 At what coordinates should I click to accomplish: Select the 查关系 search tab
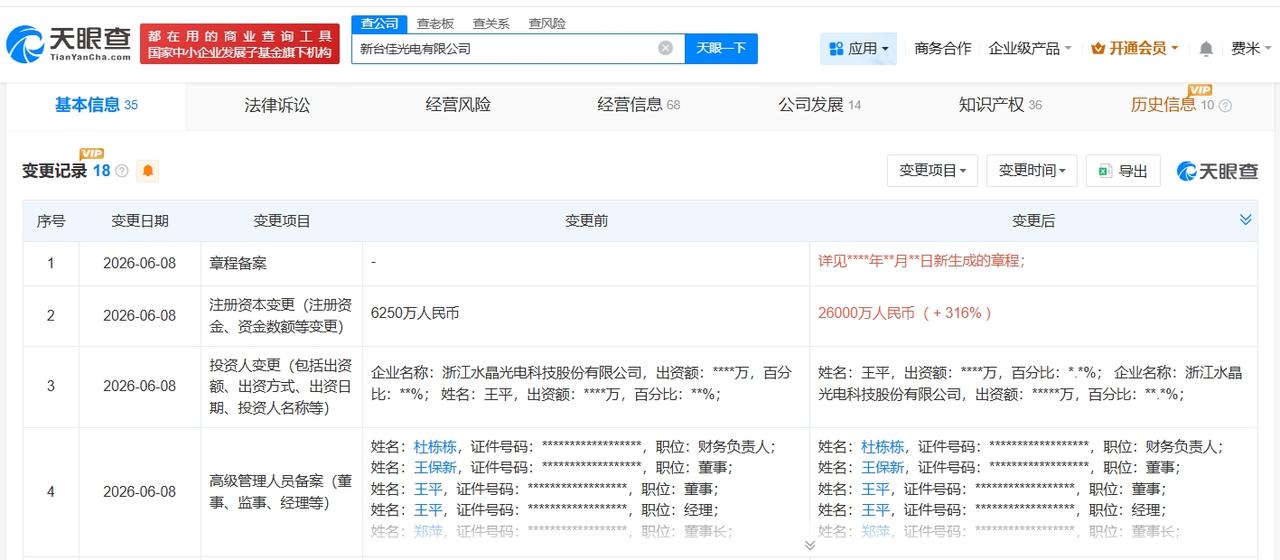coord(491,23)
